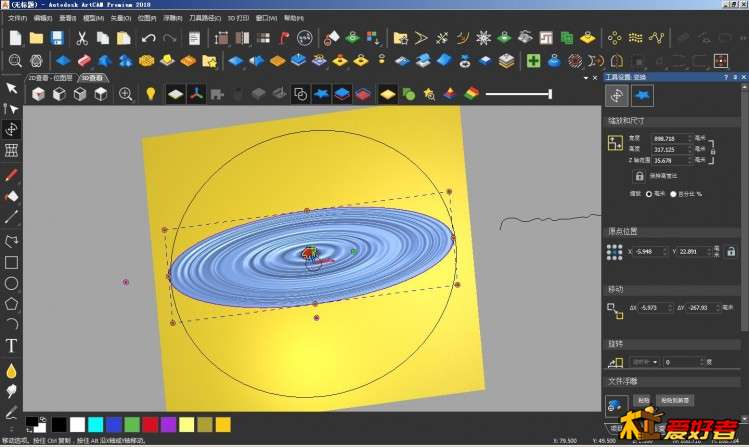Click the 宽度 width input field
Image resolution: width=749 pixels, height=447 pixels.
coord(669,138)
